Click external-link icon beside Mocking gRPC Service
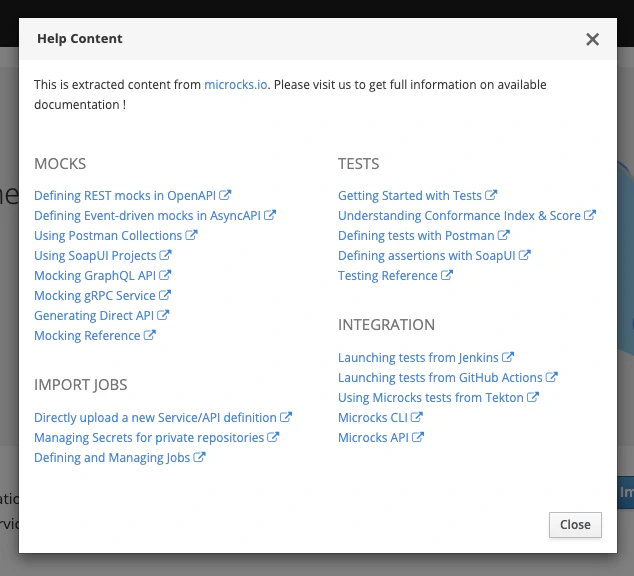Image resolution: width=634 pixels, height=576 pixels. (166, 296)
